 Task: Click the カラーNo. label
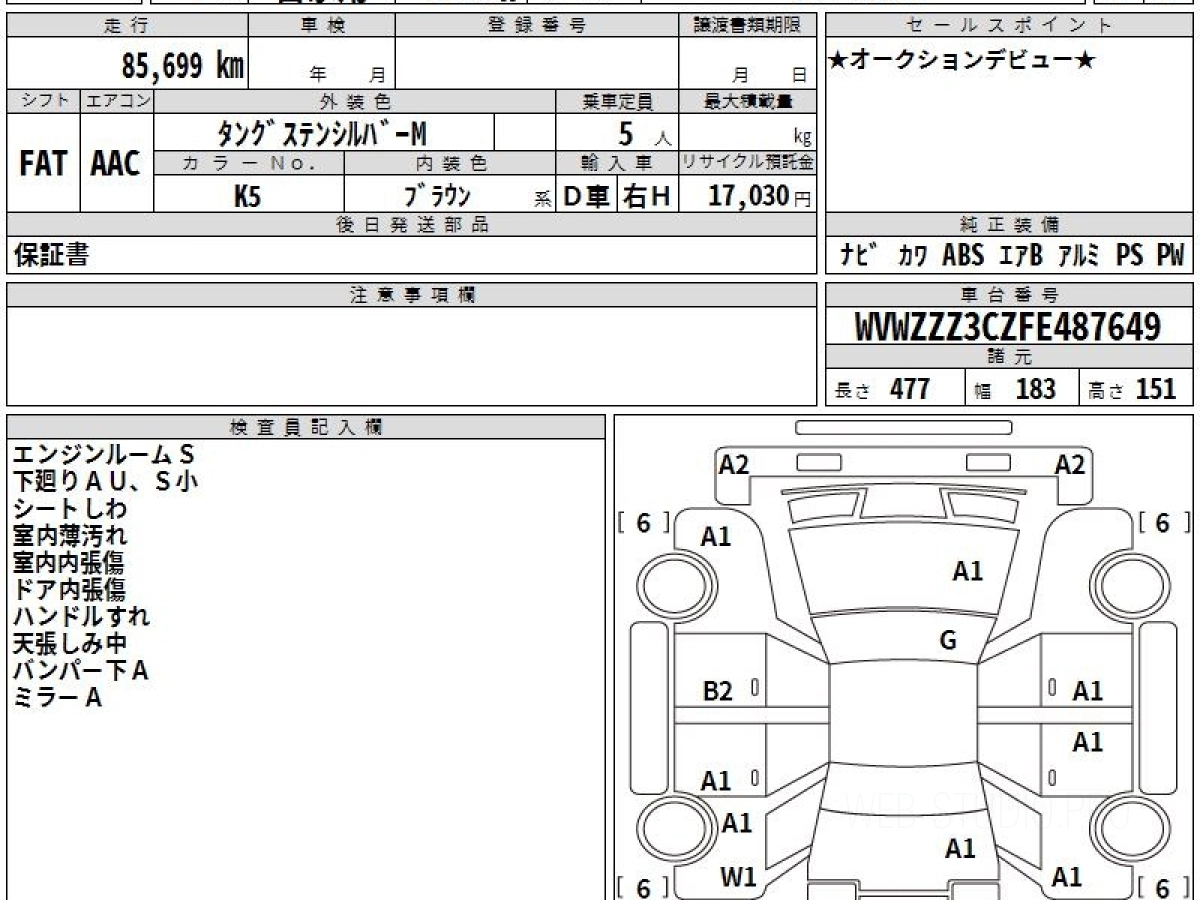[249, 164]
